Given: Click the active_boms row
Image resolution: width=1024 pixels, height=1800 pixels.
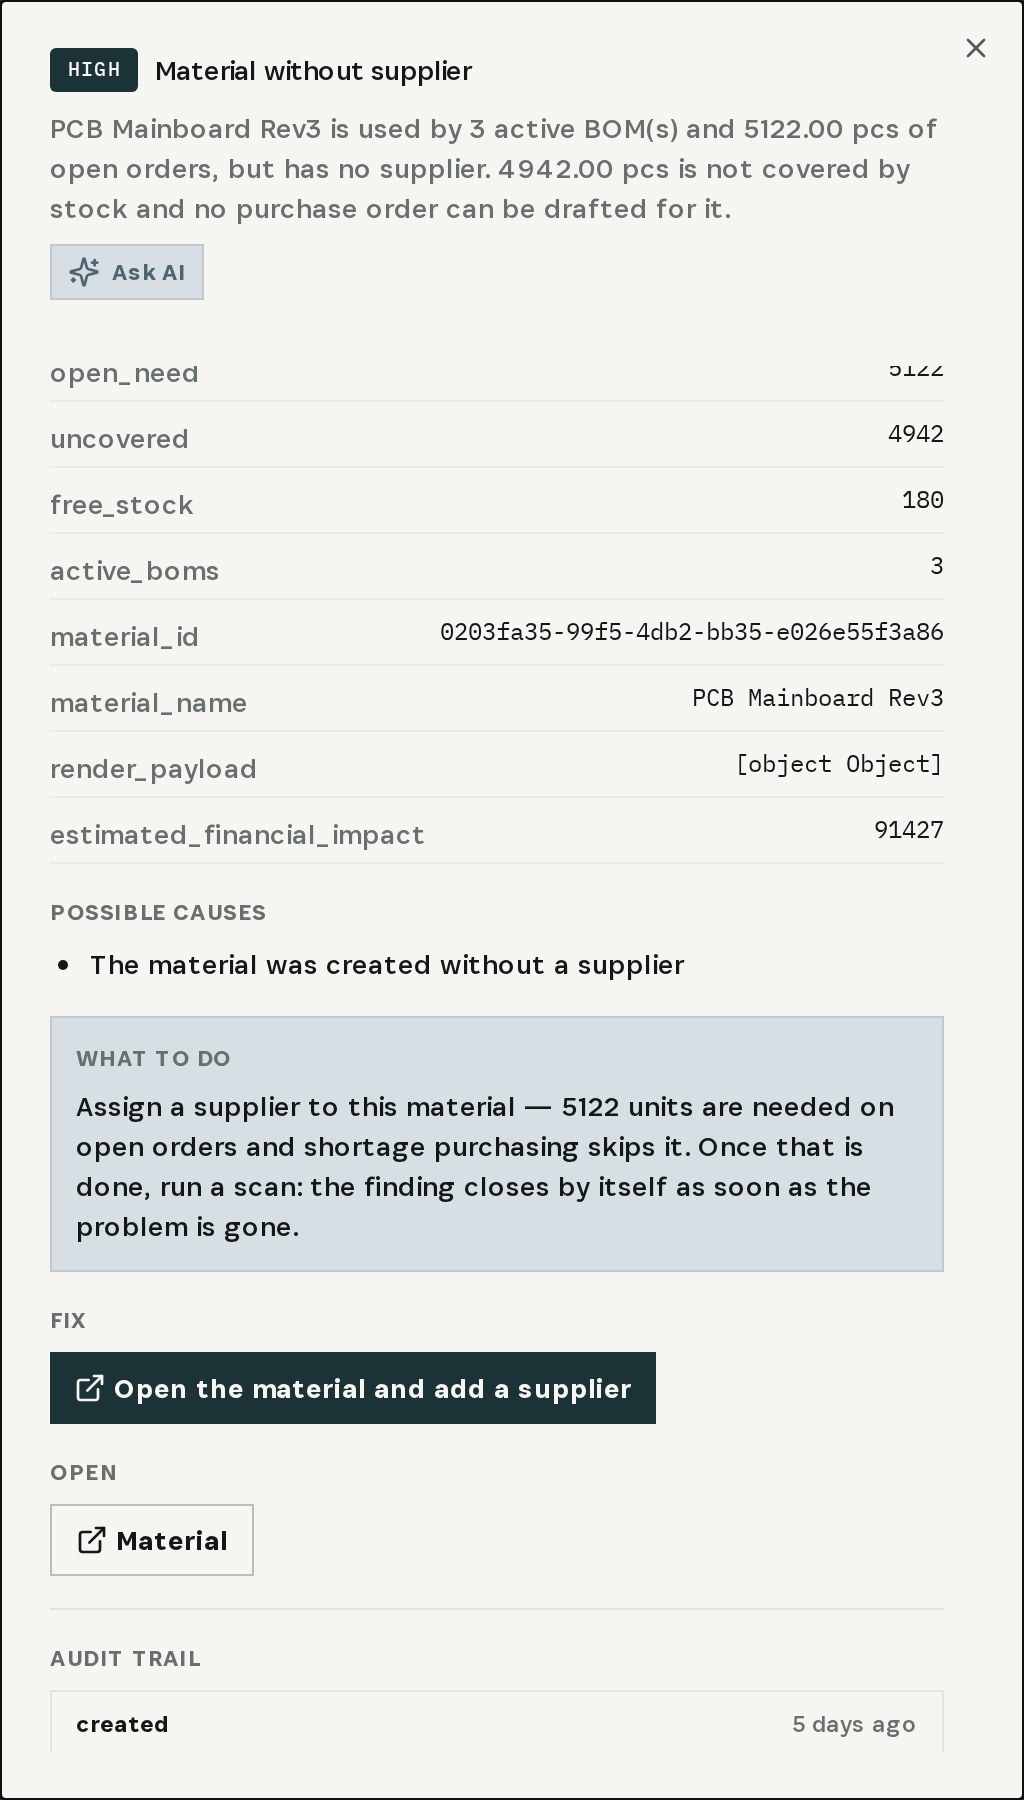Looking at the screenshot, I should pyautogui.click(x=497, y=567).
